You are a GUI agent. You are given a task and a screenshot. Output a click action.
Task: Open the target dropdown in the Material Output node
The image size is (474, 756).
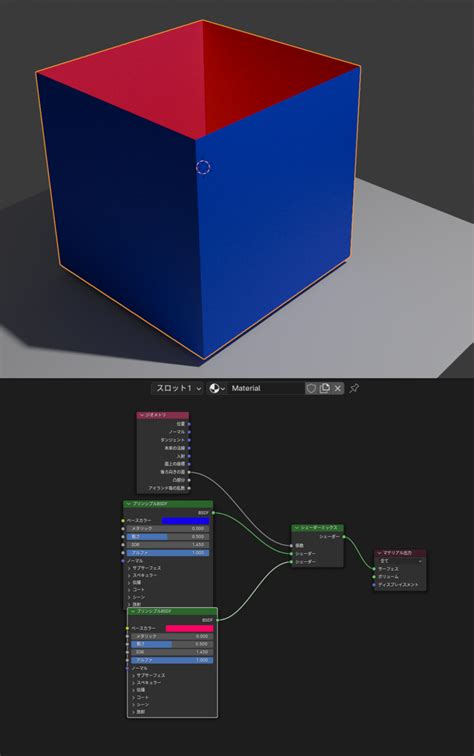(401, 561)
